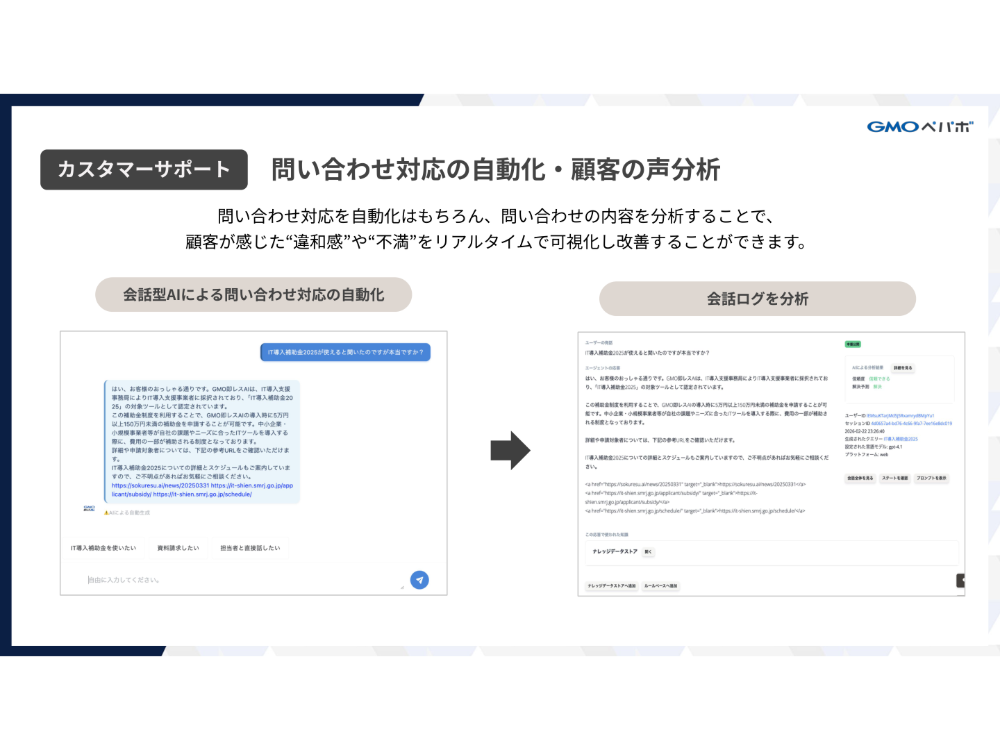Viewport: 1000px width, 750px height.
Task: Choose quick reply 担当者と直接話したい
Action: click(x=250, y=548)
